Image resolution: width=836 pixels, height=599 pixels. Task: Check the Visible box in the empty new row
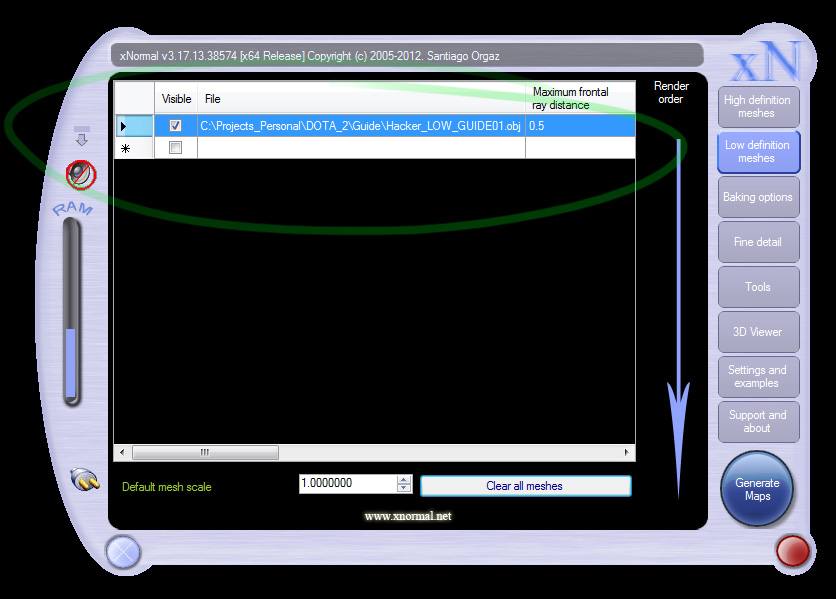coord(175,148)
